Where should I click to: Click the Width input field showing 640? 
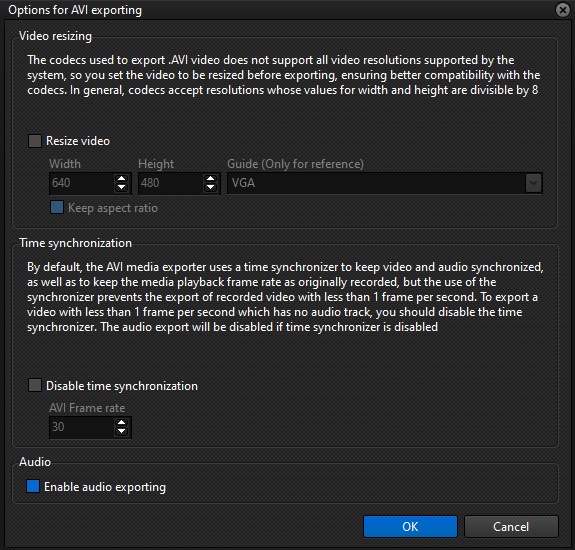[82, 183]
